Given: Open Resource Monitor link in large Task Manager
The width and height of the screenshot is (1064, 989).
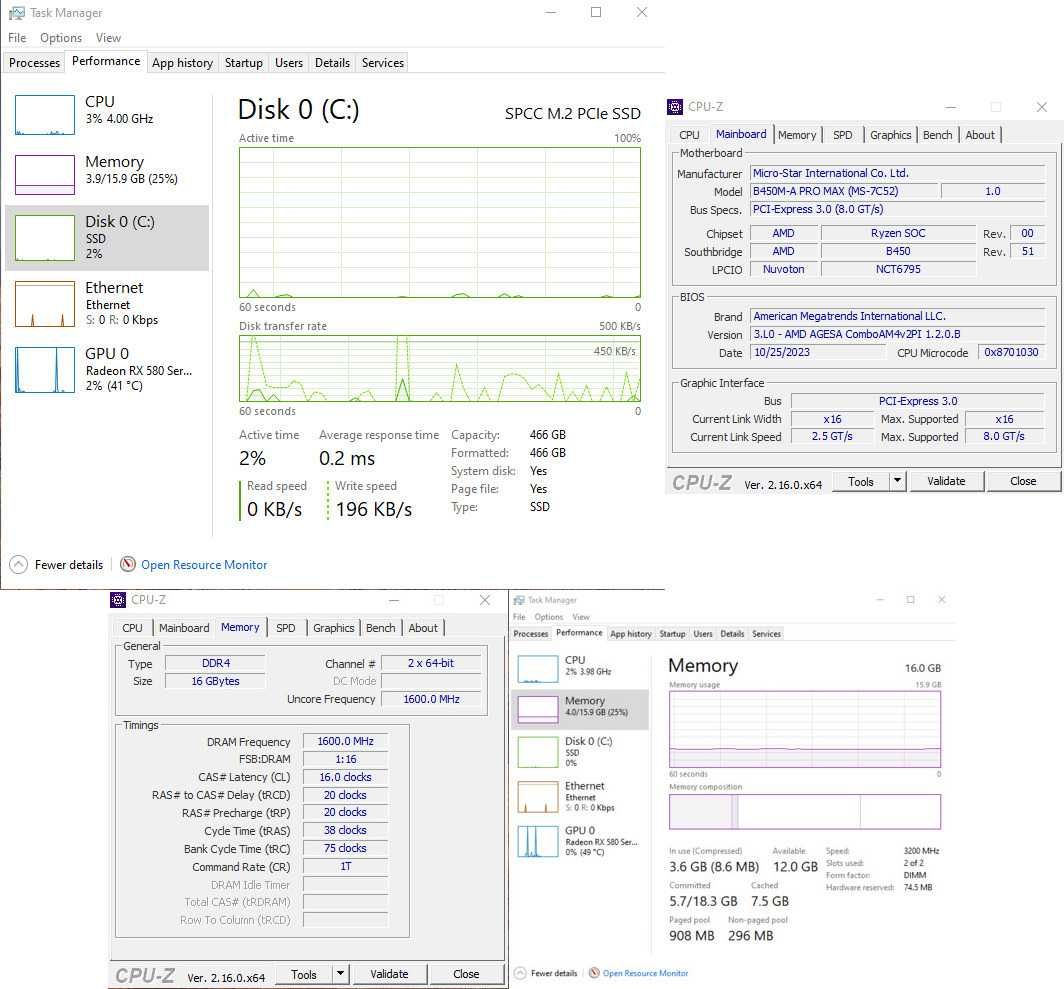Looking at the screenshot, I should coord(204,565).
